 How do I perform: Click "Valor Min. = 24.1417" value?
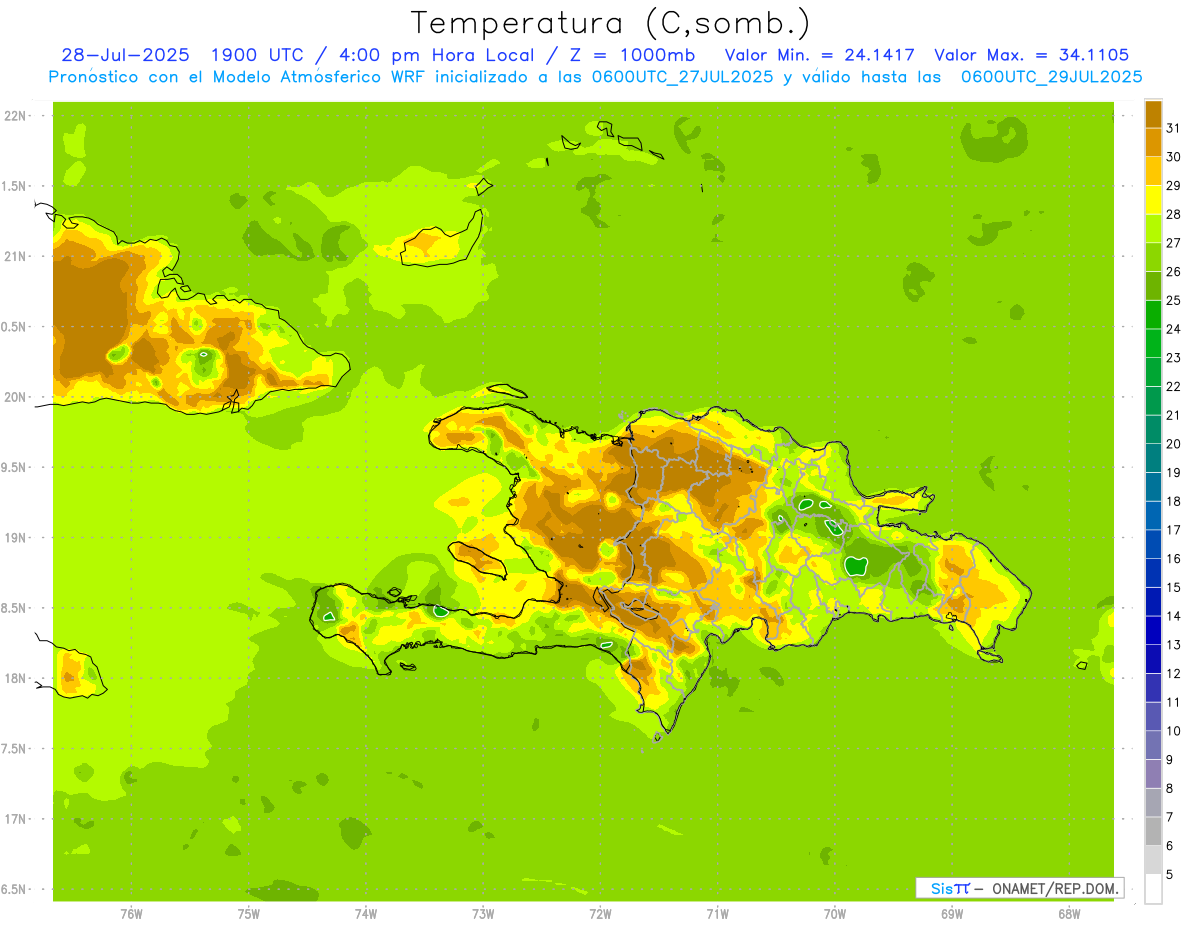[x=819, y=55]
